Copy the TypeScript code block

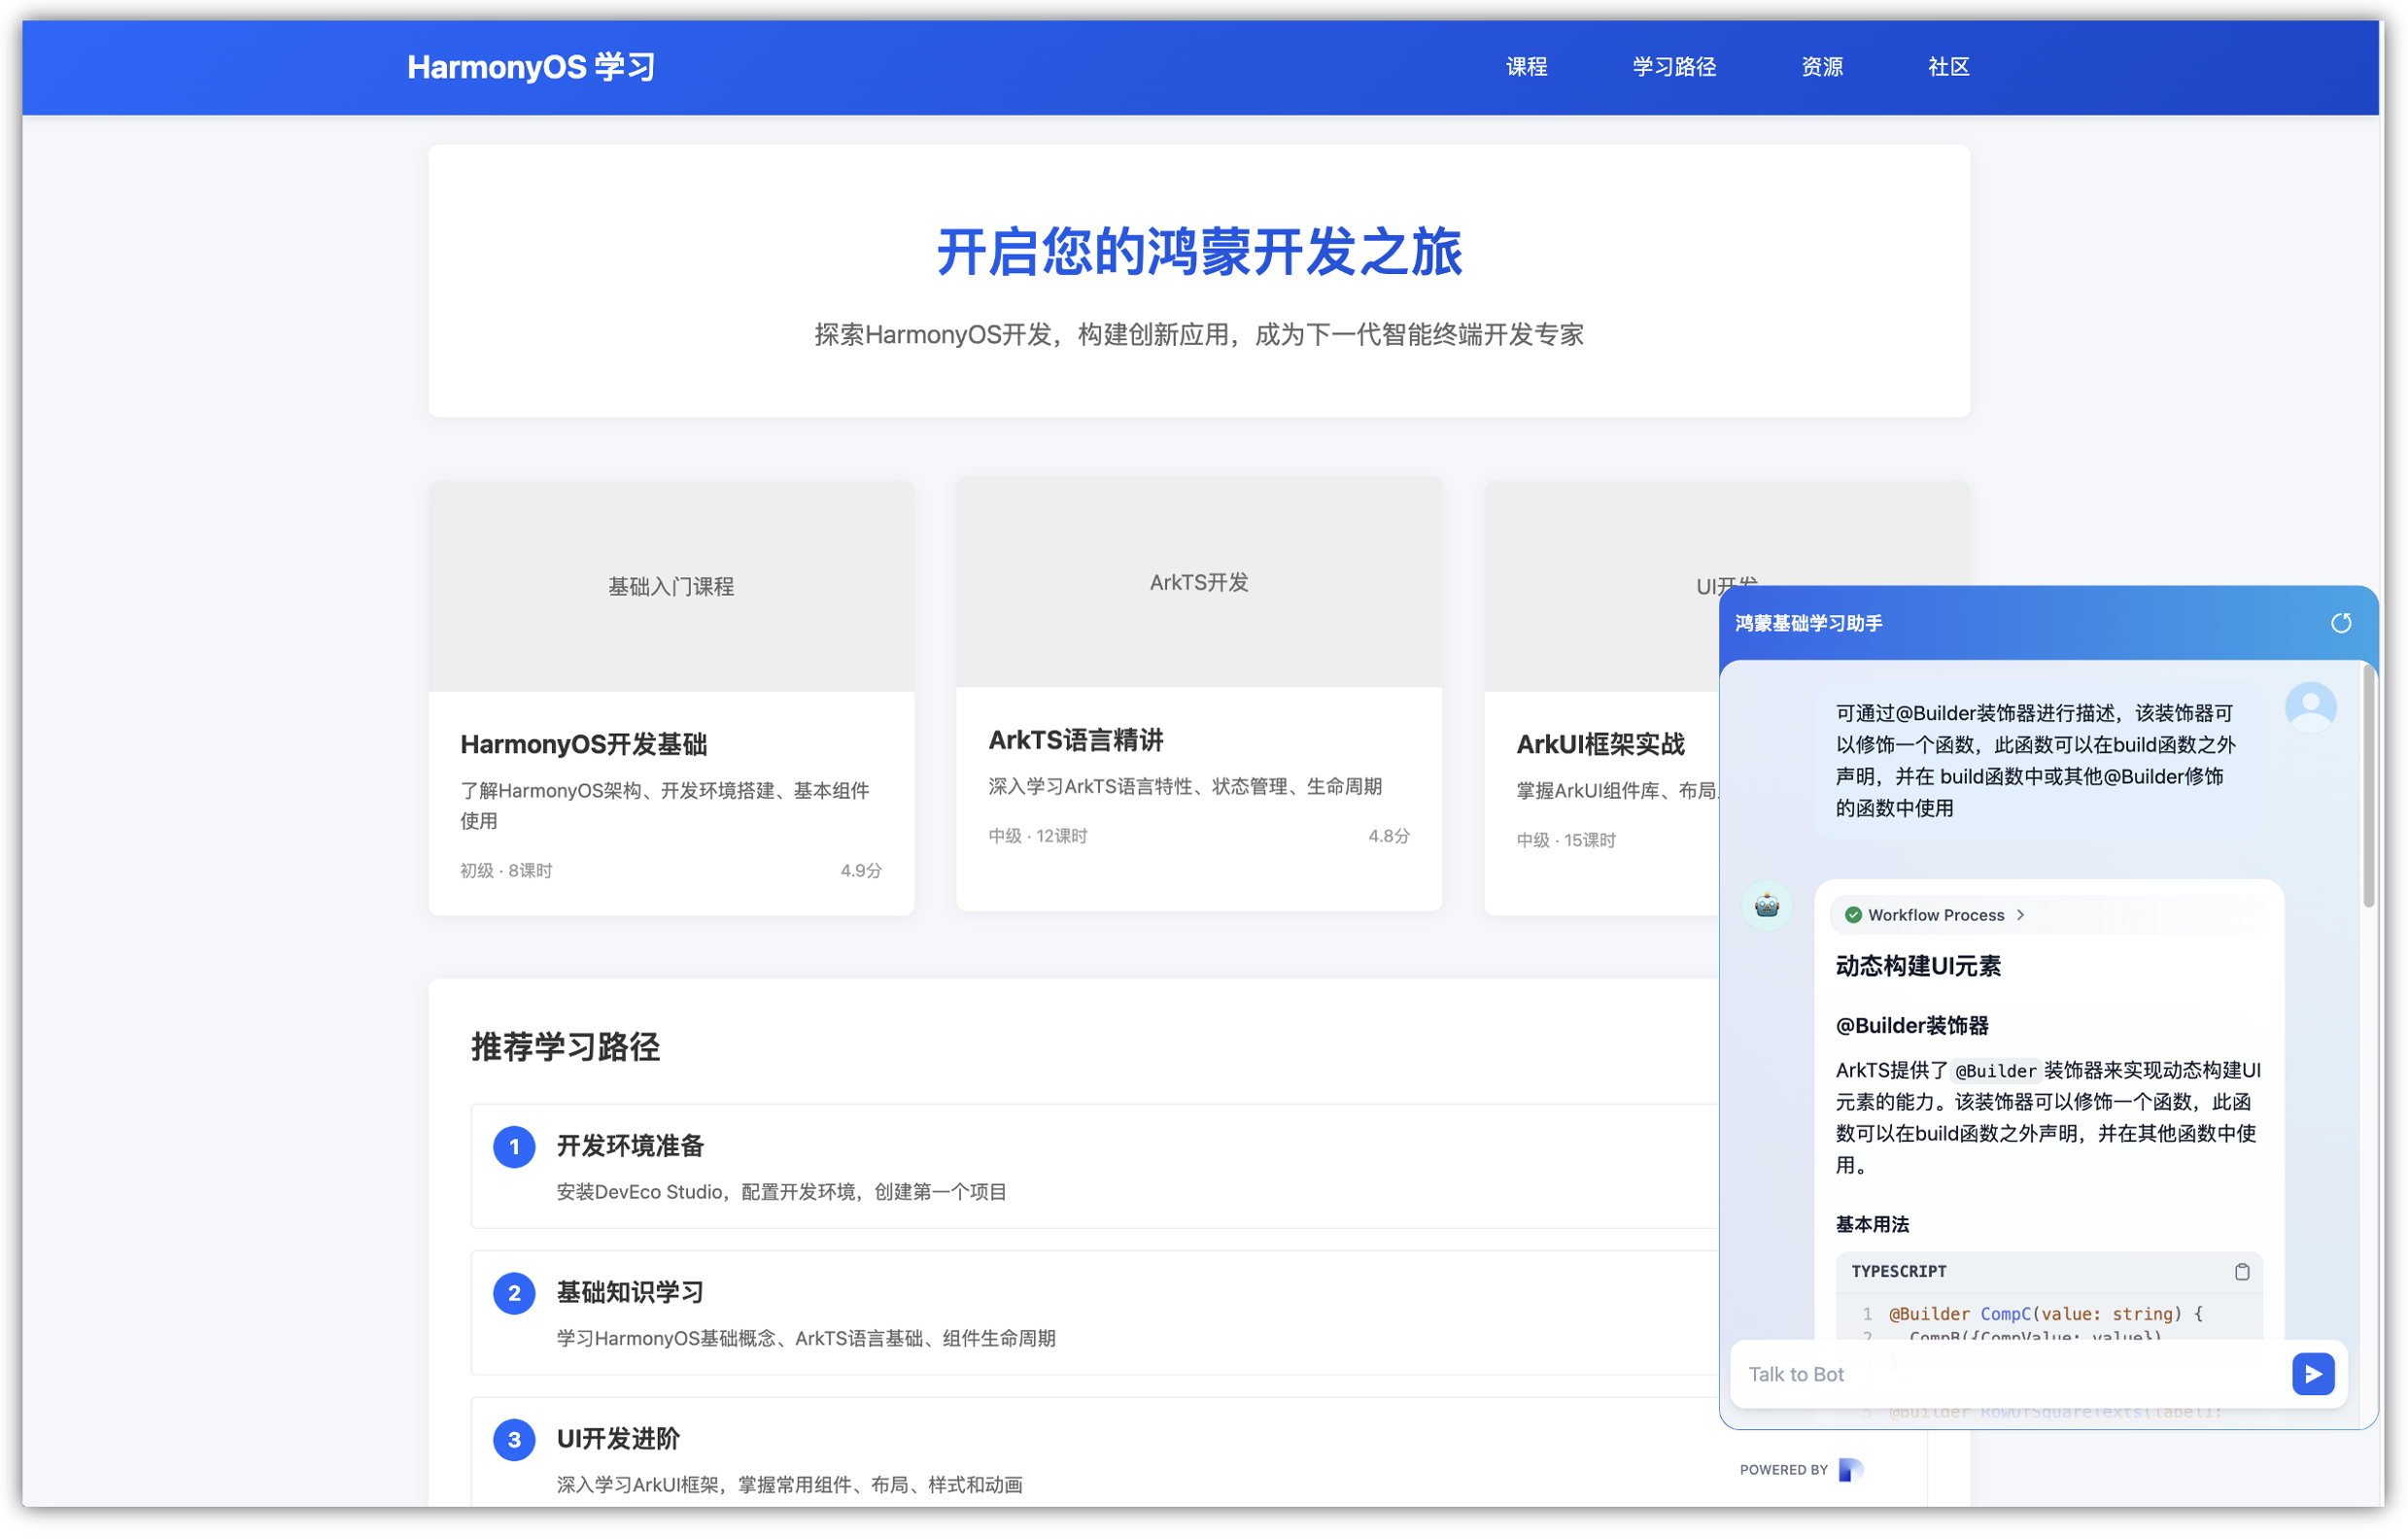point(2242,1272)
